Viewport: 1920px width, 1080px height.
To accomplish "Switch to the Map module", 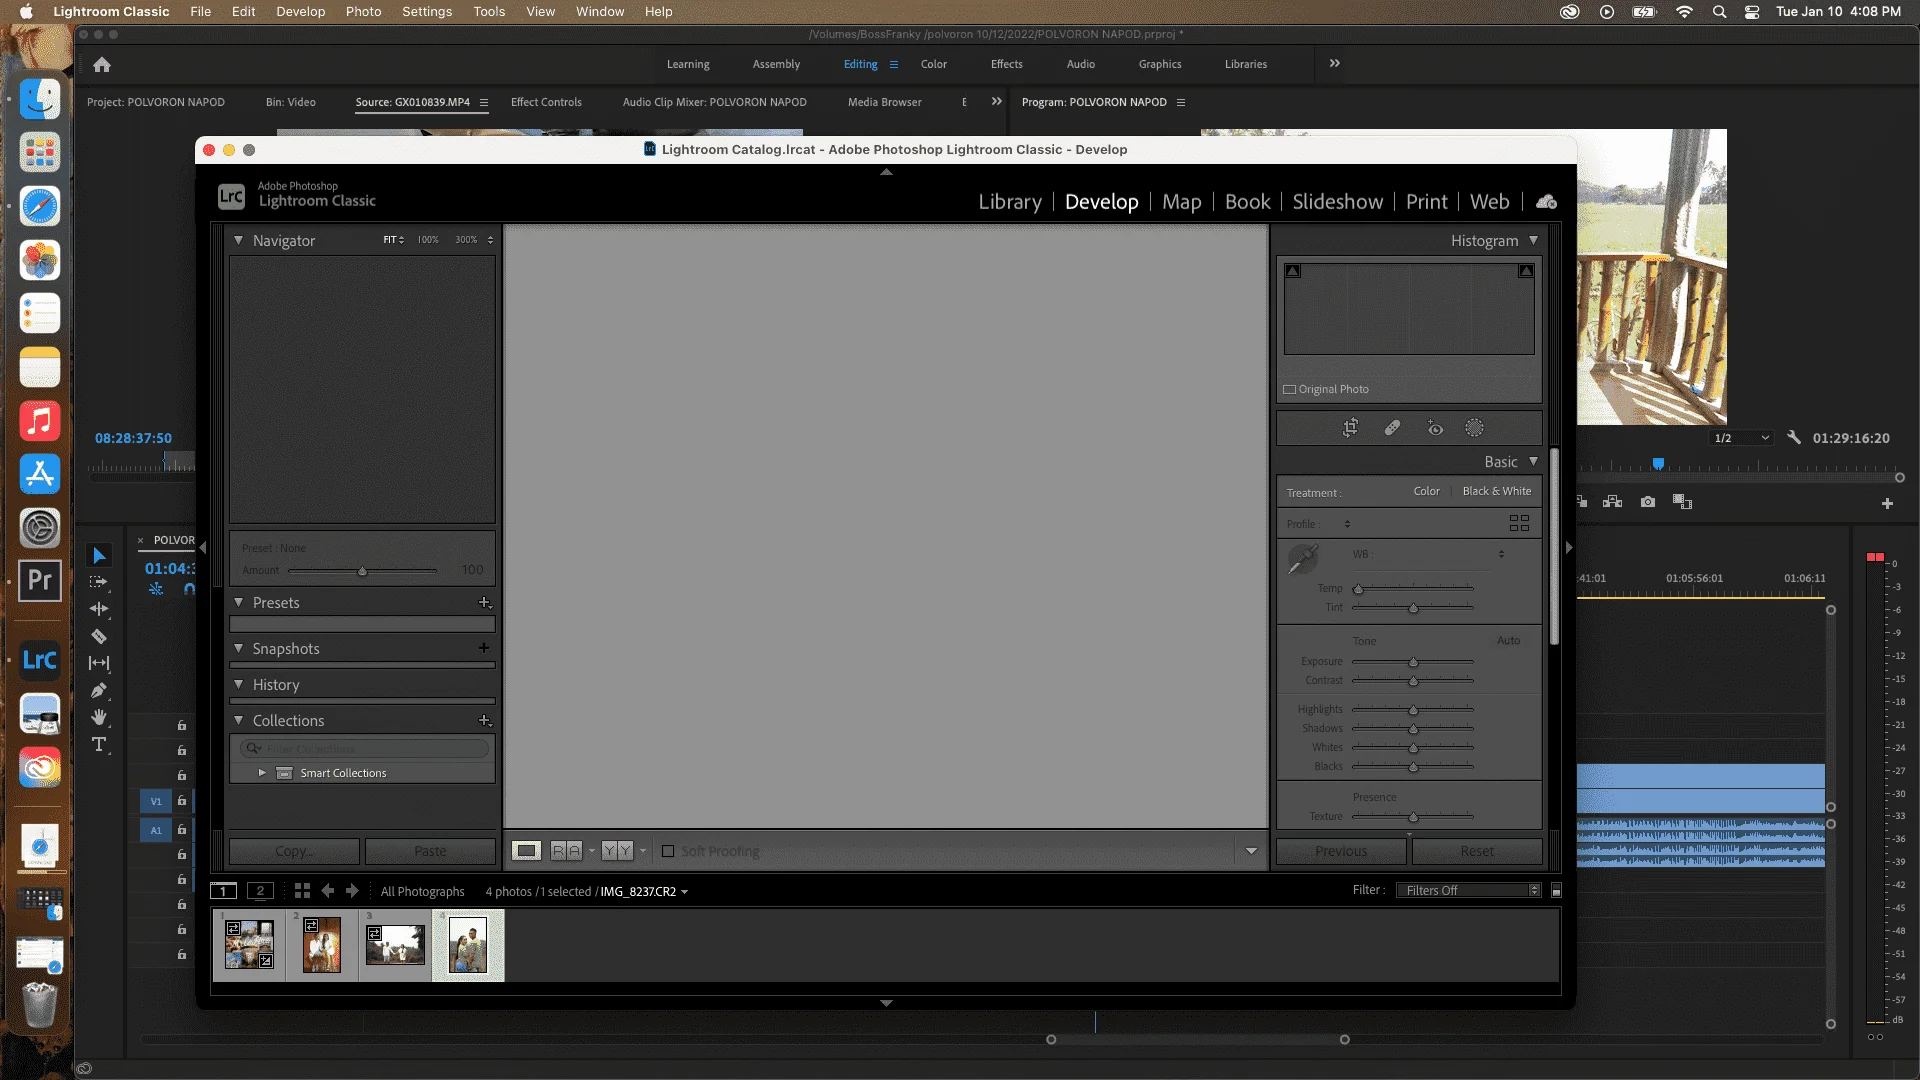I will pos(1182,202).
